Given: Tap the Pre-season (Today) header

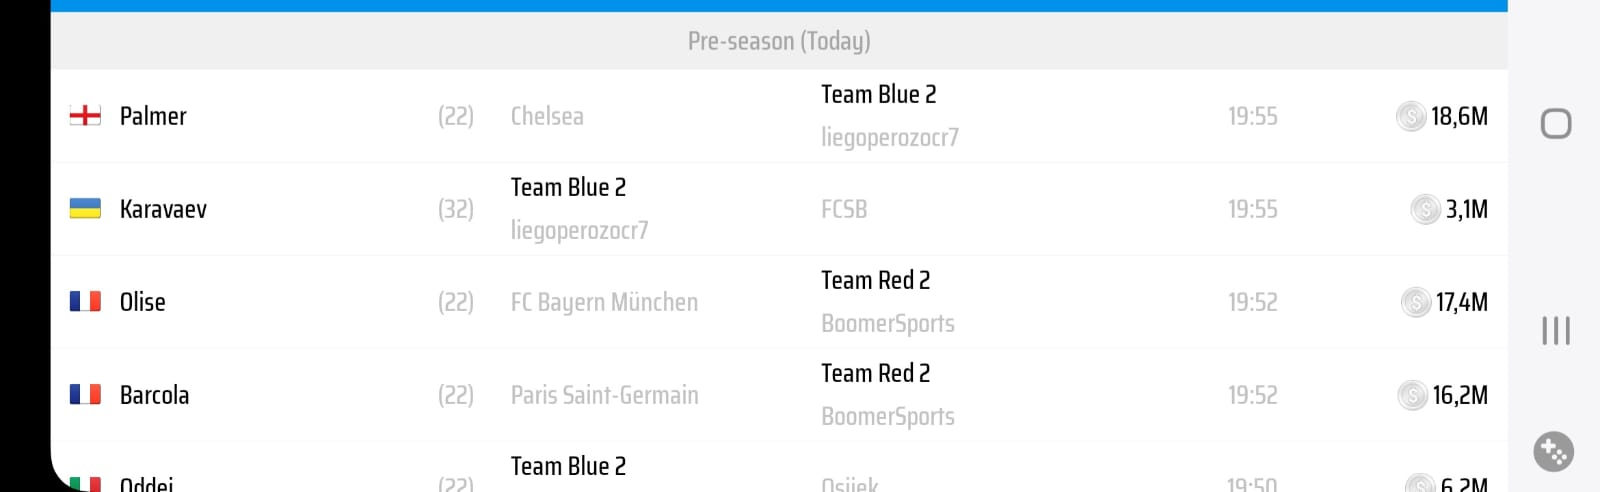Looking at the screenshot, I should (779, 41).
